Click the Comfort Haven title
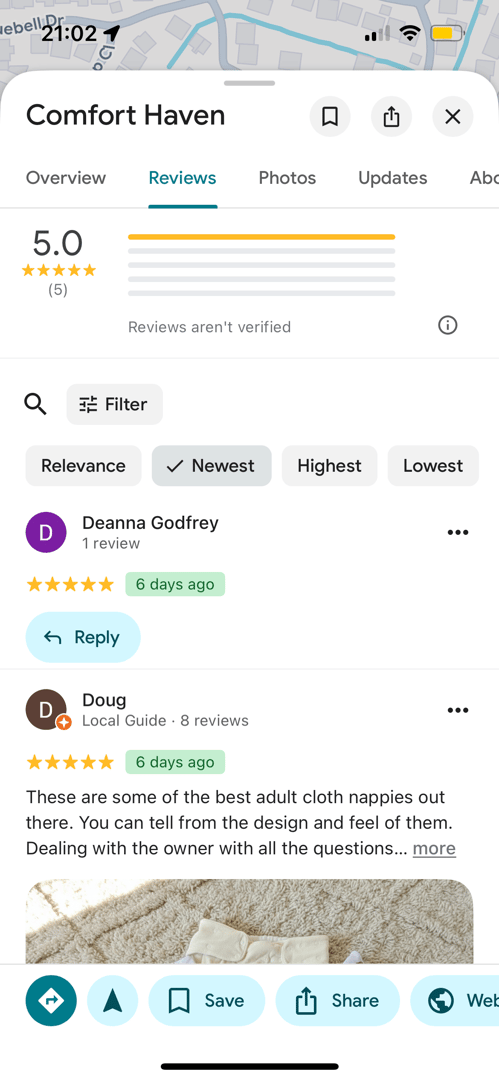 (125, 115)
